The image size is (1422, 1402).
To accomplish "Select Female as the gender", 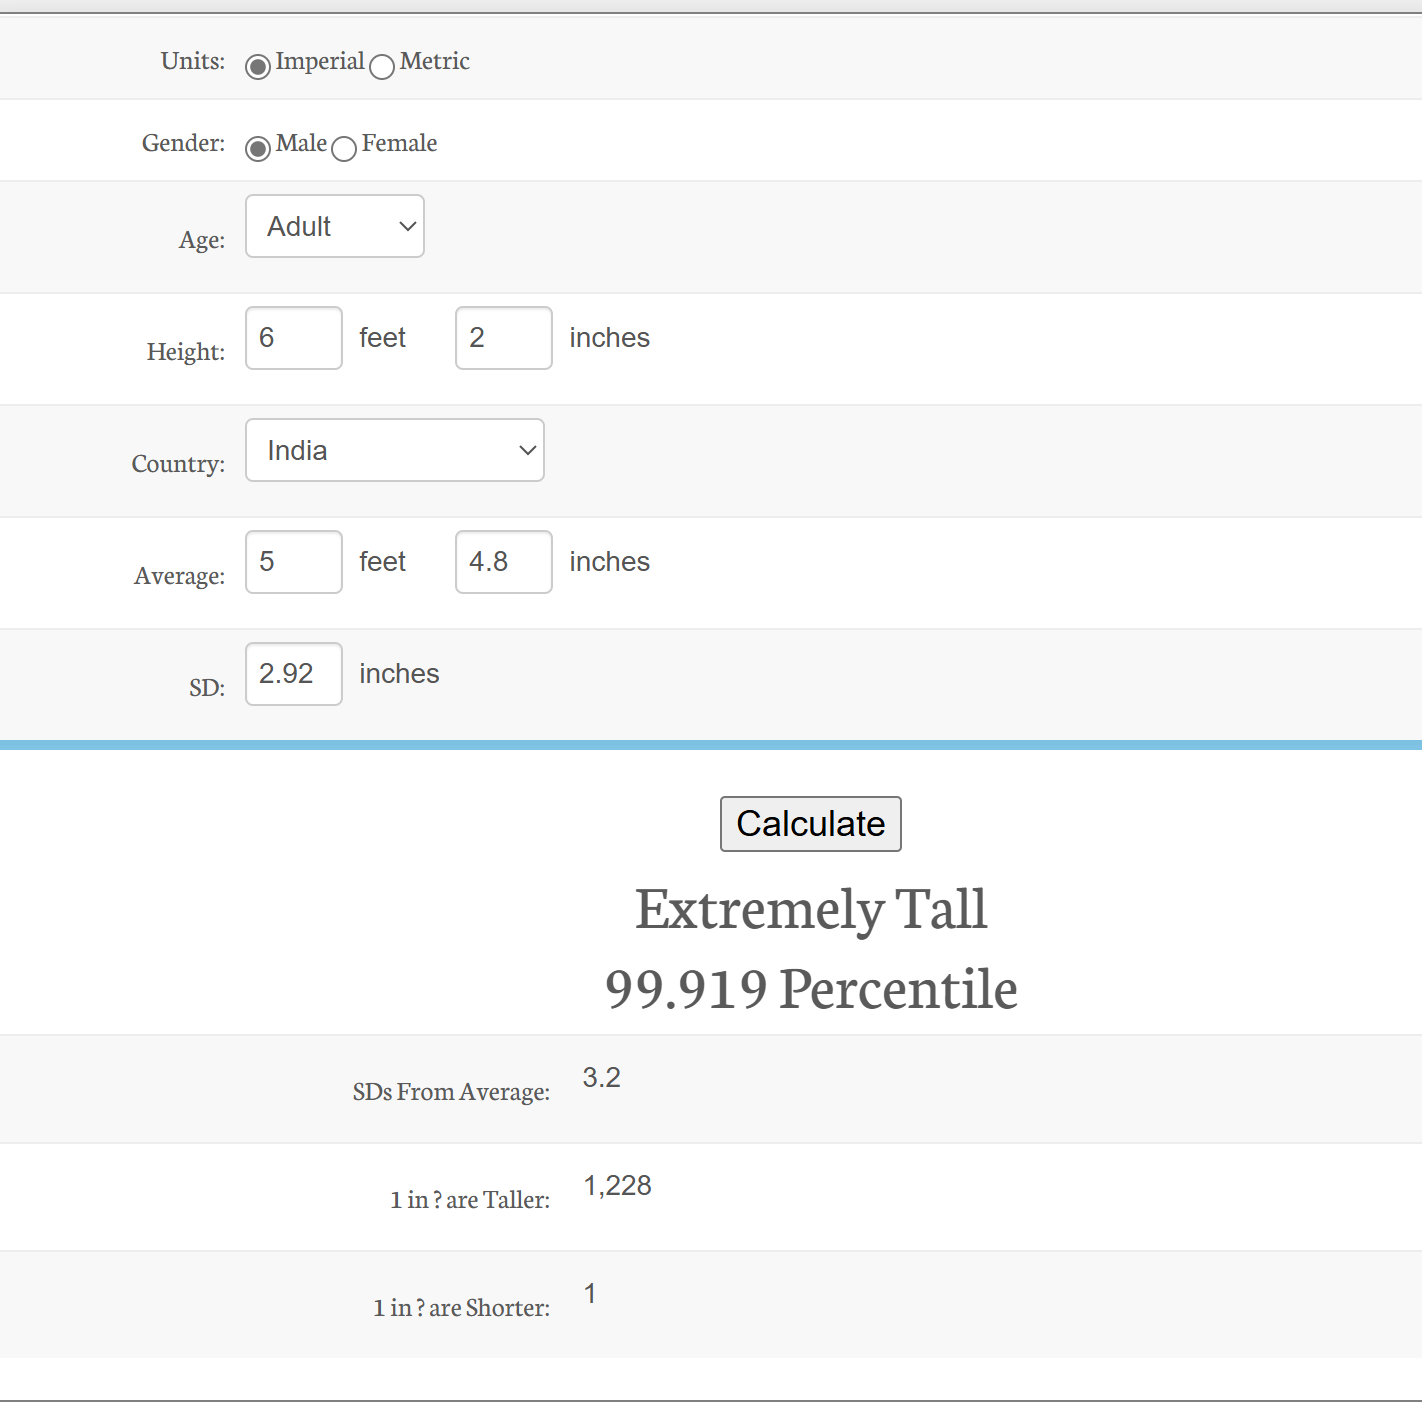I will (344, 149).
